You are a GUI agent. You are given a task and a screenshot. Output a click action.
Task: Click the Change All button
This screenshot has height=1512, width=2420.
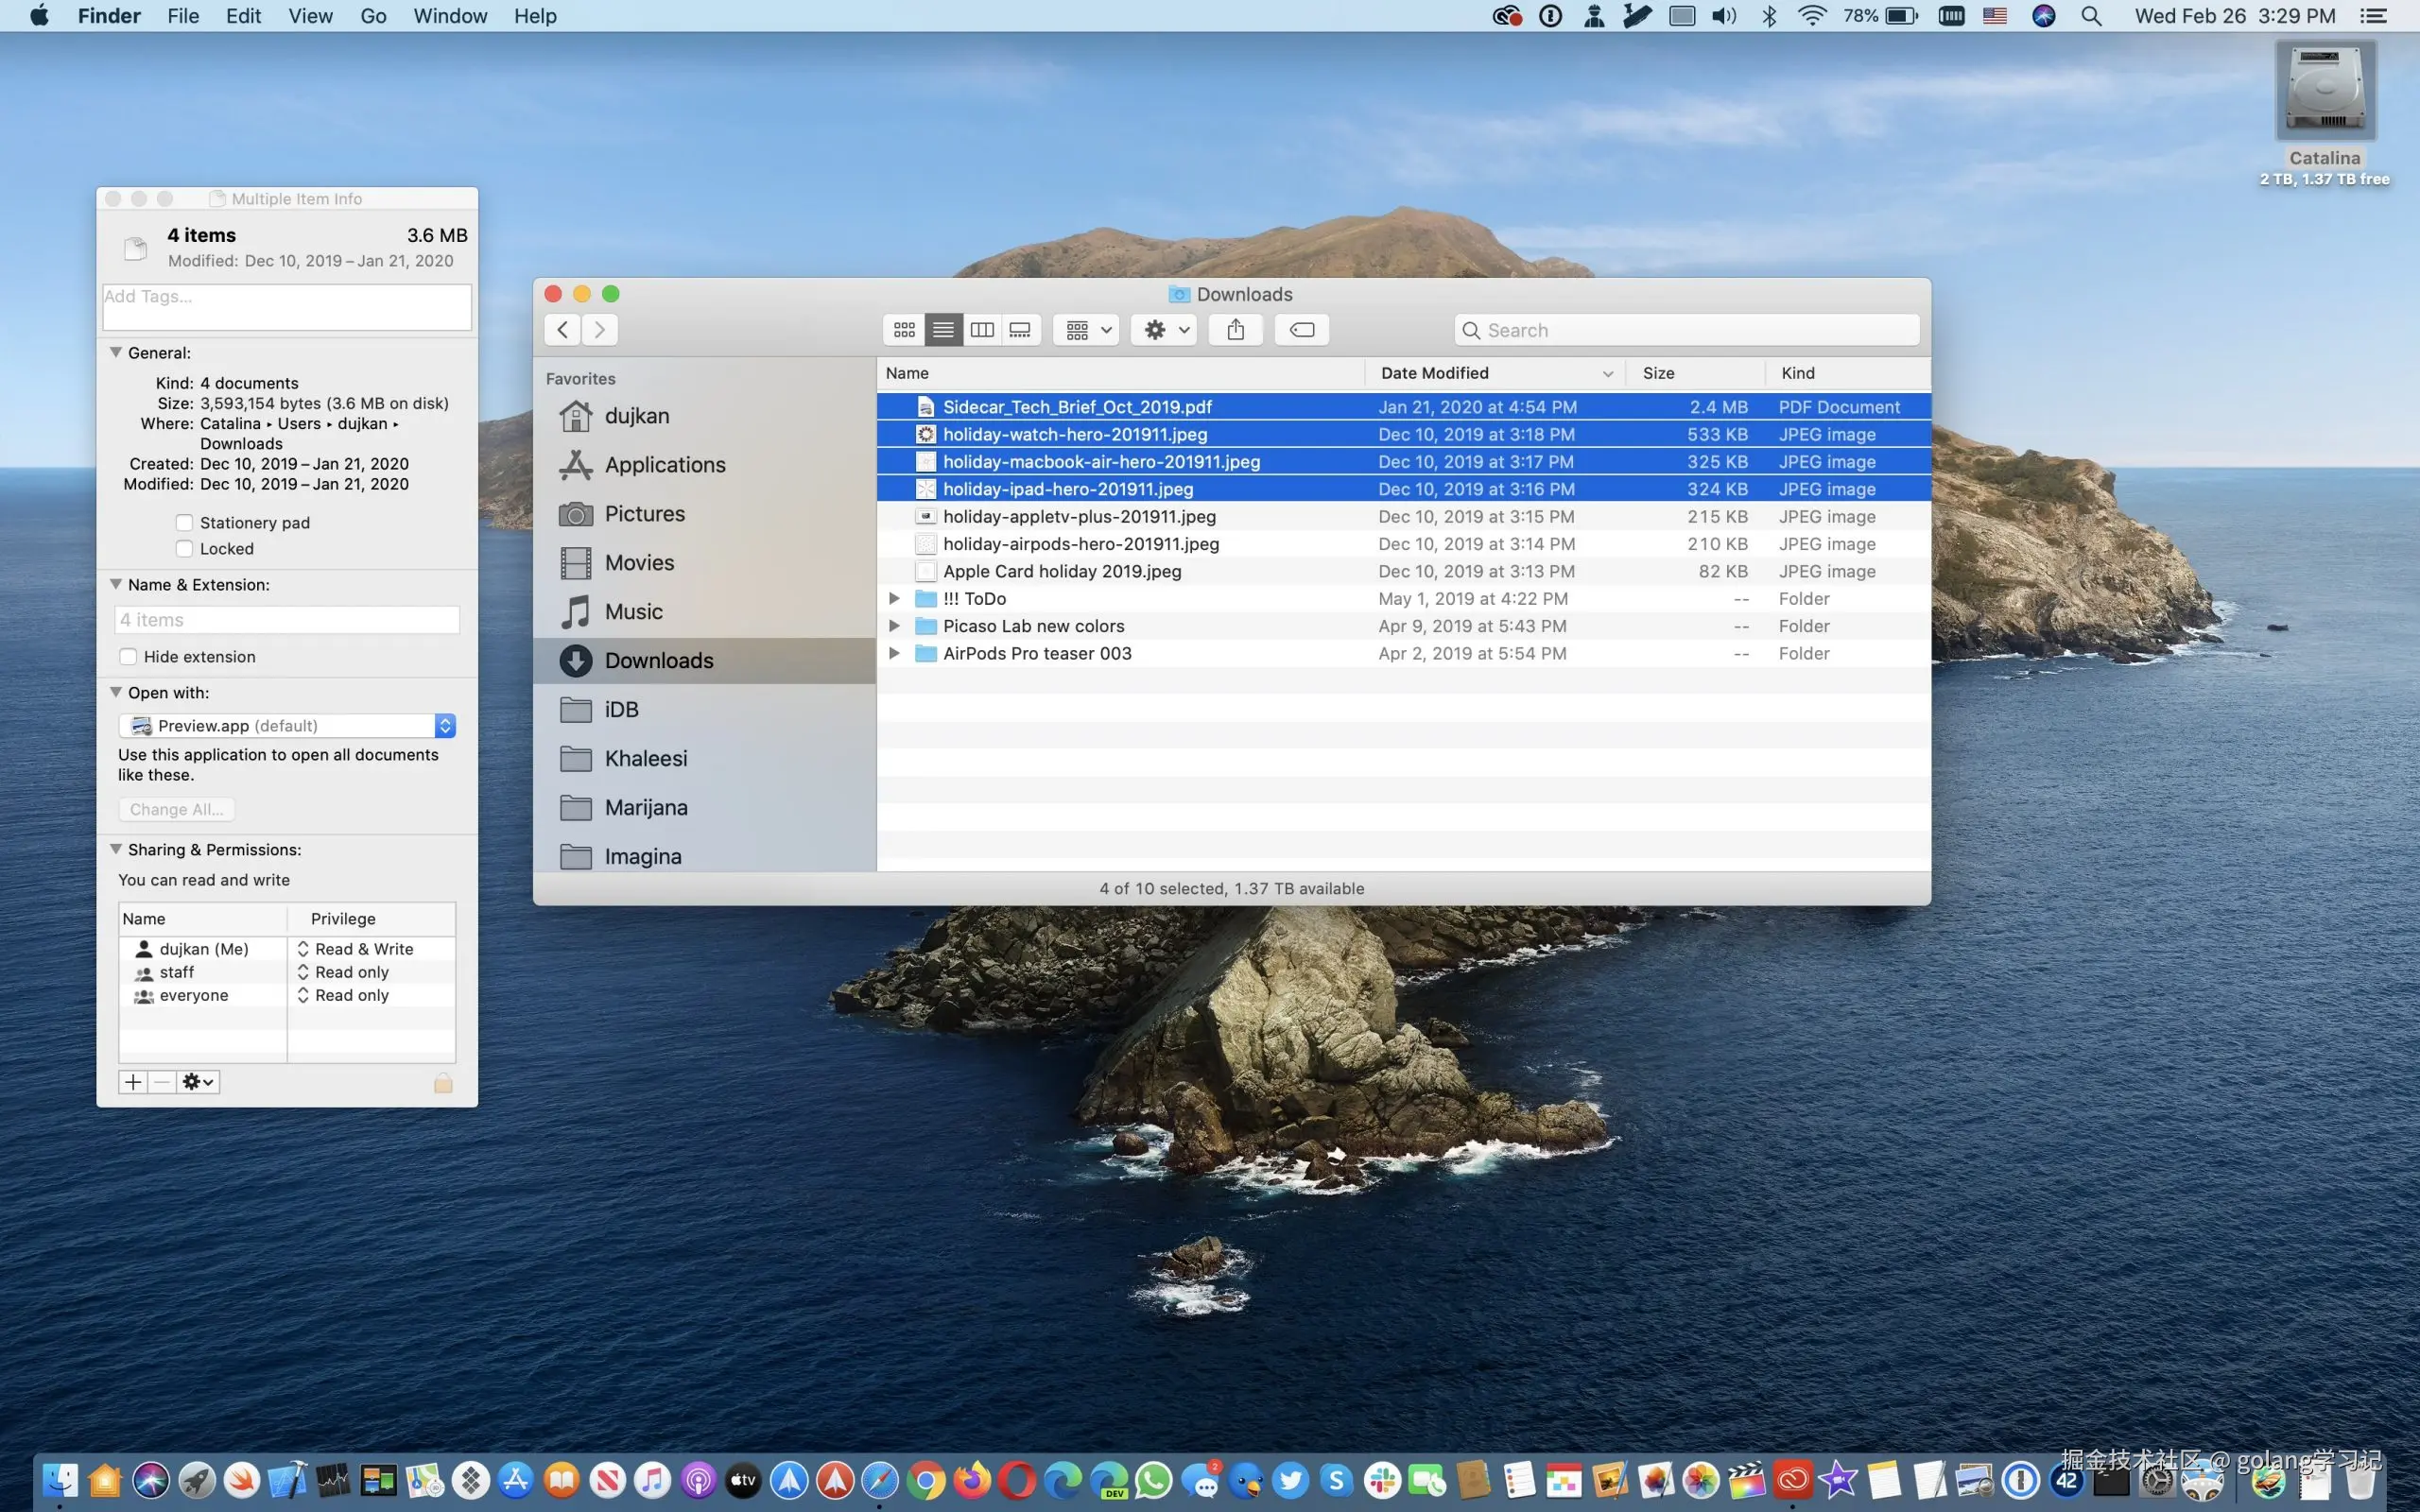click(176, 809)
